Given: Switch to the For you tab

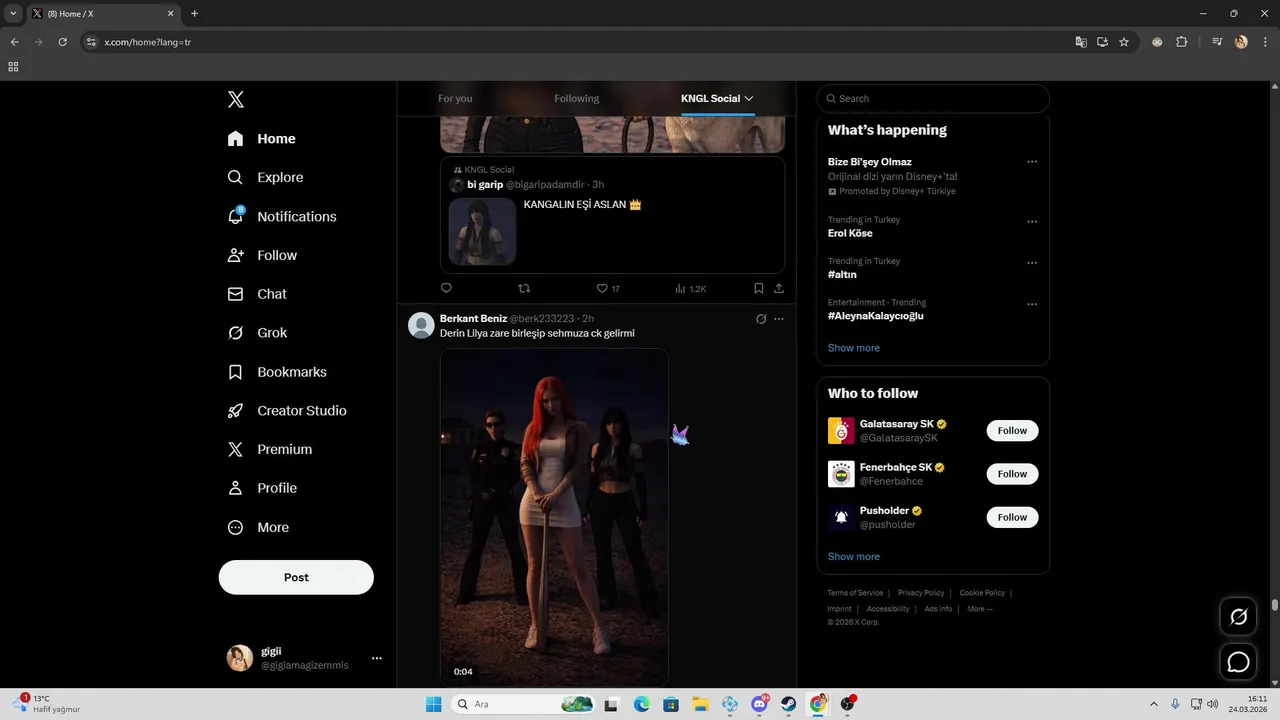Looking at the screenshot, I should pyautogui.click(x=455, y=98).
